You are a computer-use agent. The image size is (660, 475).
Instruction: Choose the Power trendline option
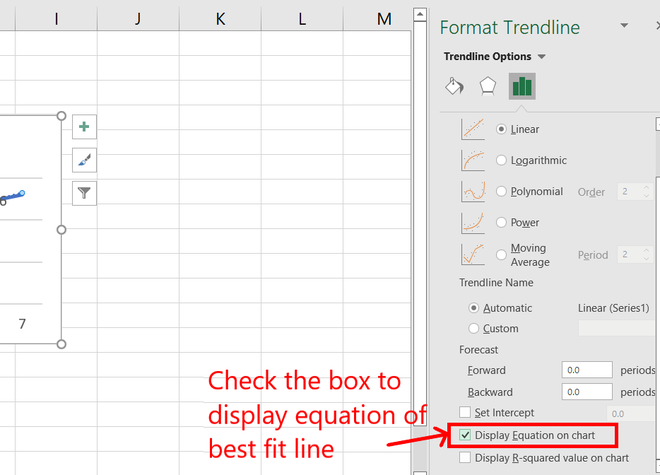pos(501,222)
